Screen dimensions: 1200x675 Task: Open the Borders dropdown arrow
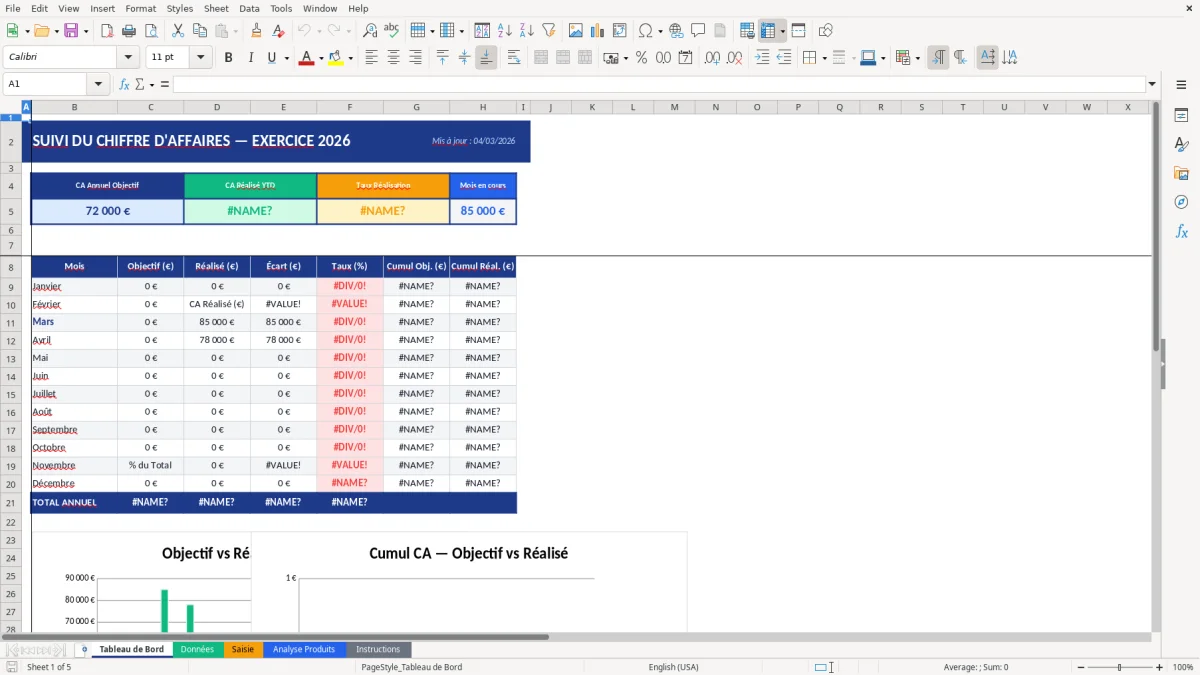click(x=823, y=58)
